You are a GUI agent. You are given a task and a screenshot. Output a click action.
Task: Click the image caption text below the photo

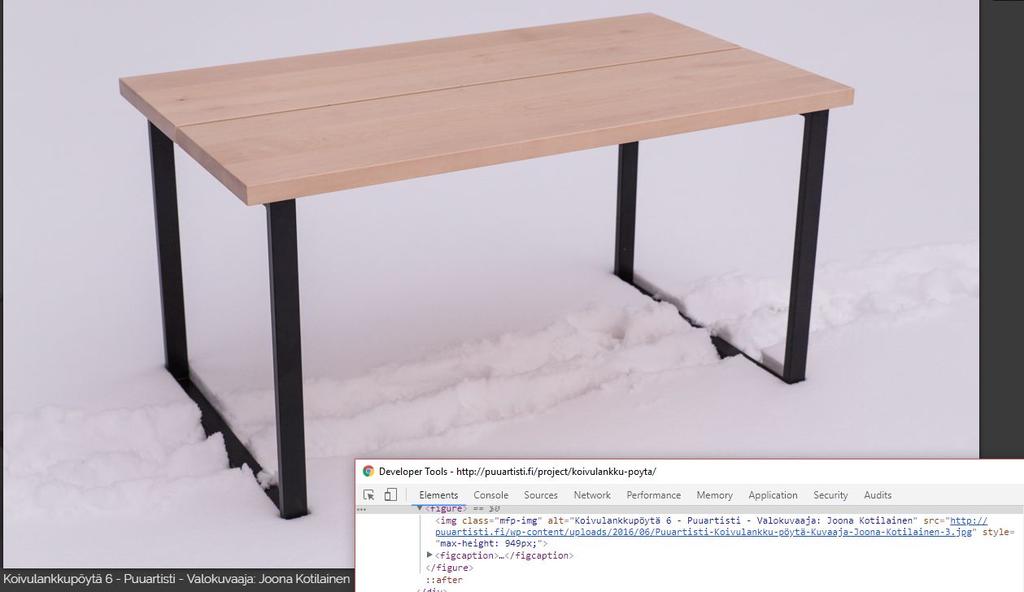pos(176,579)
